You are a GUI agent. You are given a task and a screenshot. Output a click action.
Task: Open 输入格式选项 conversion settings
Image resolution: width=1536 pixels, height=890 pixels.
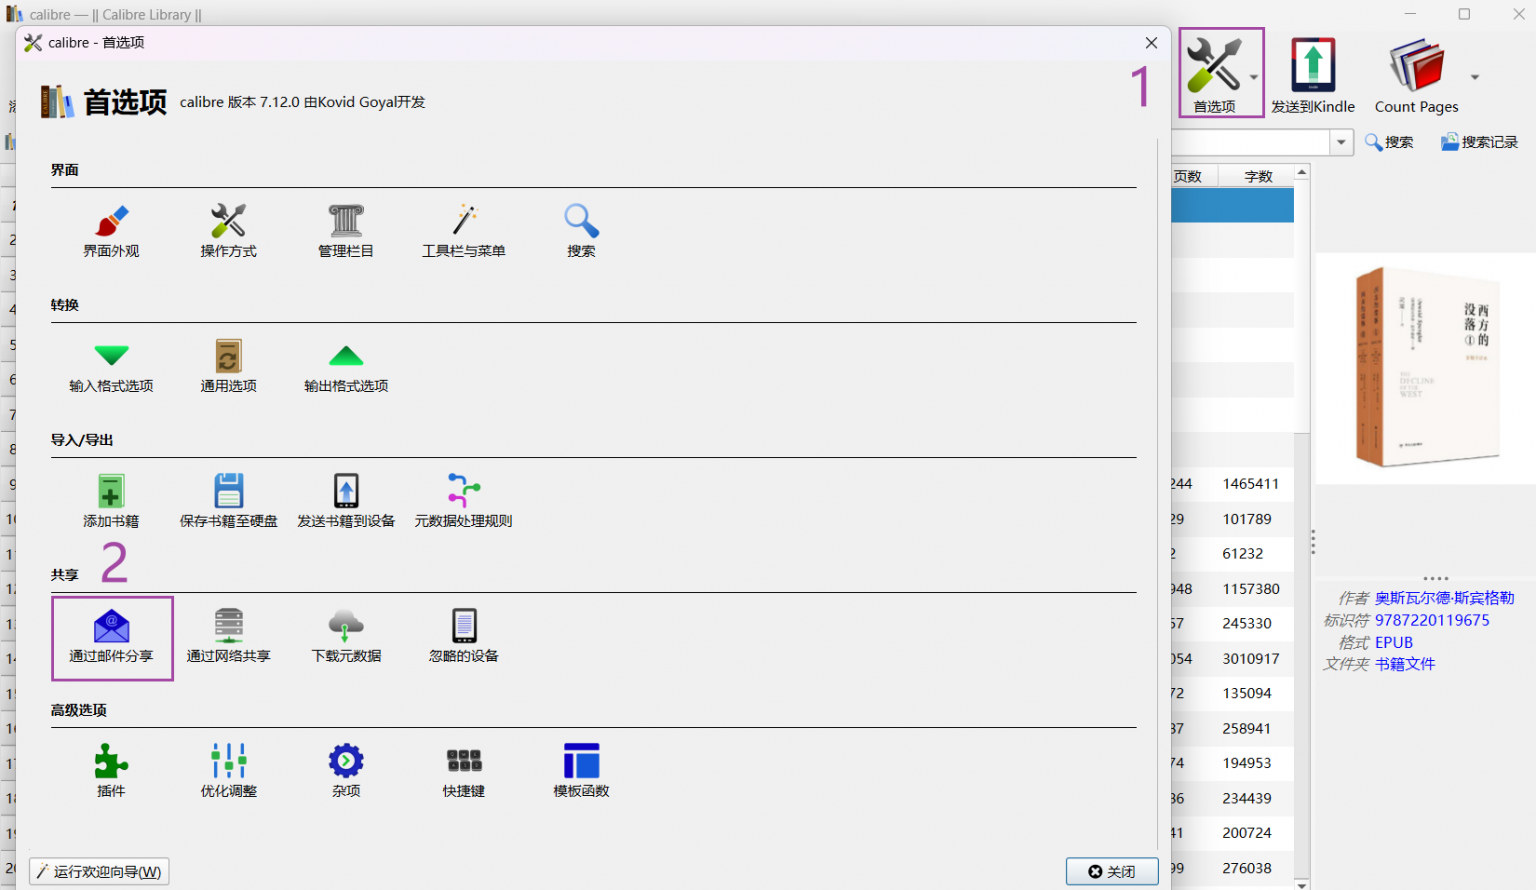111,366
